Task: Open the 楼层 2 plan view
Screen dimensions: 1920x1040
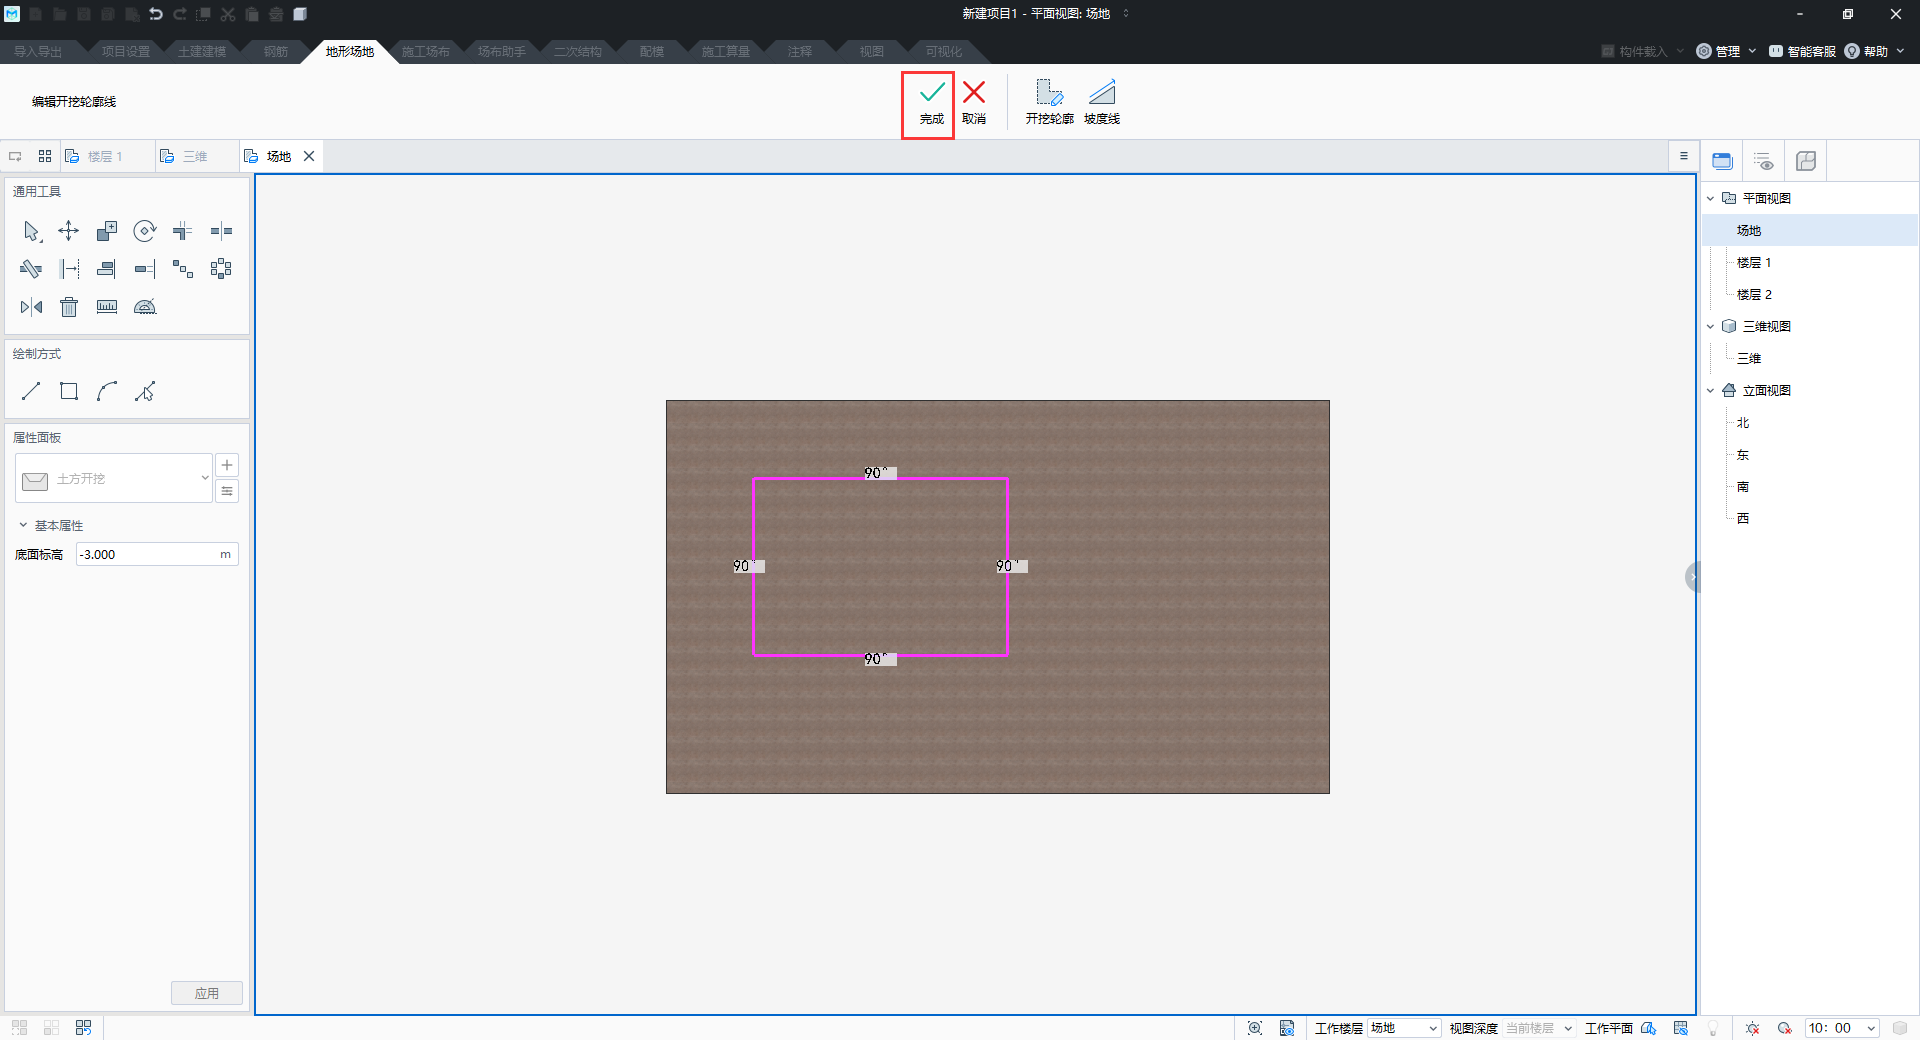Action: click(x=1754, y=294)
